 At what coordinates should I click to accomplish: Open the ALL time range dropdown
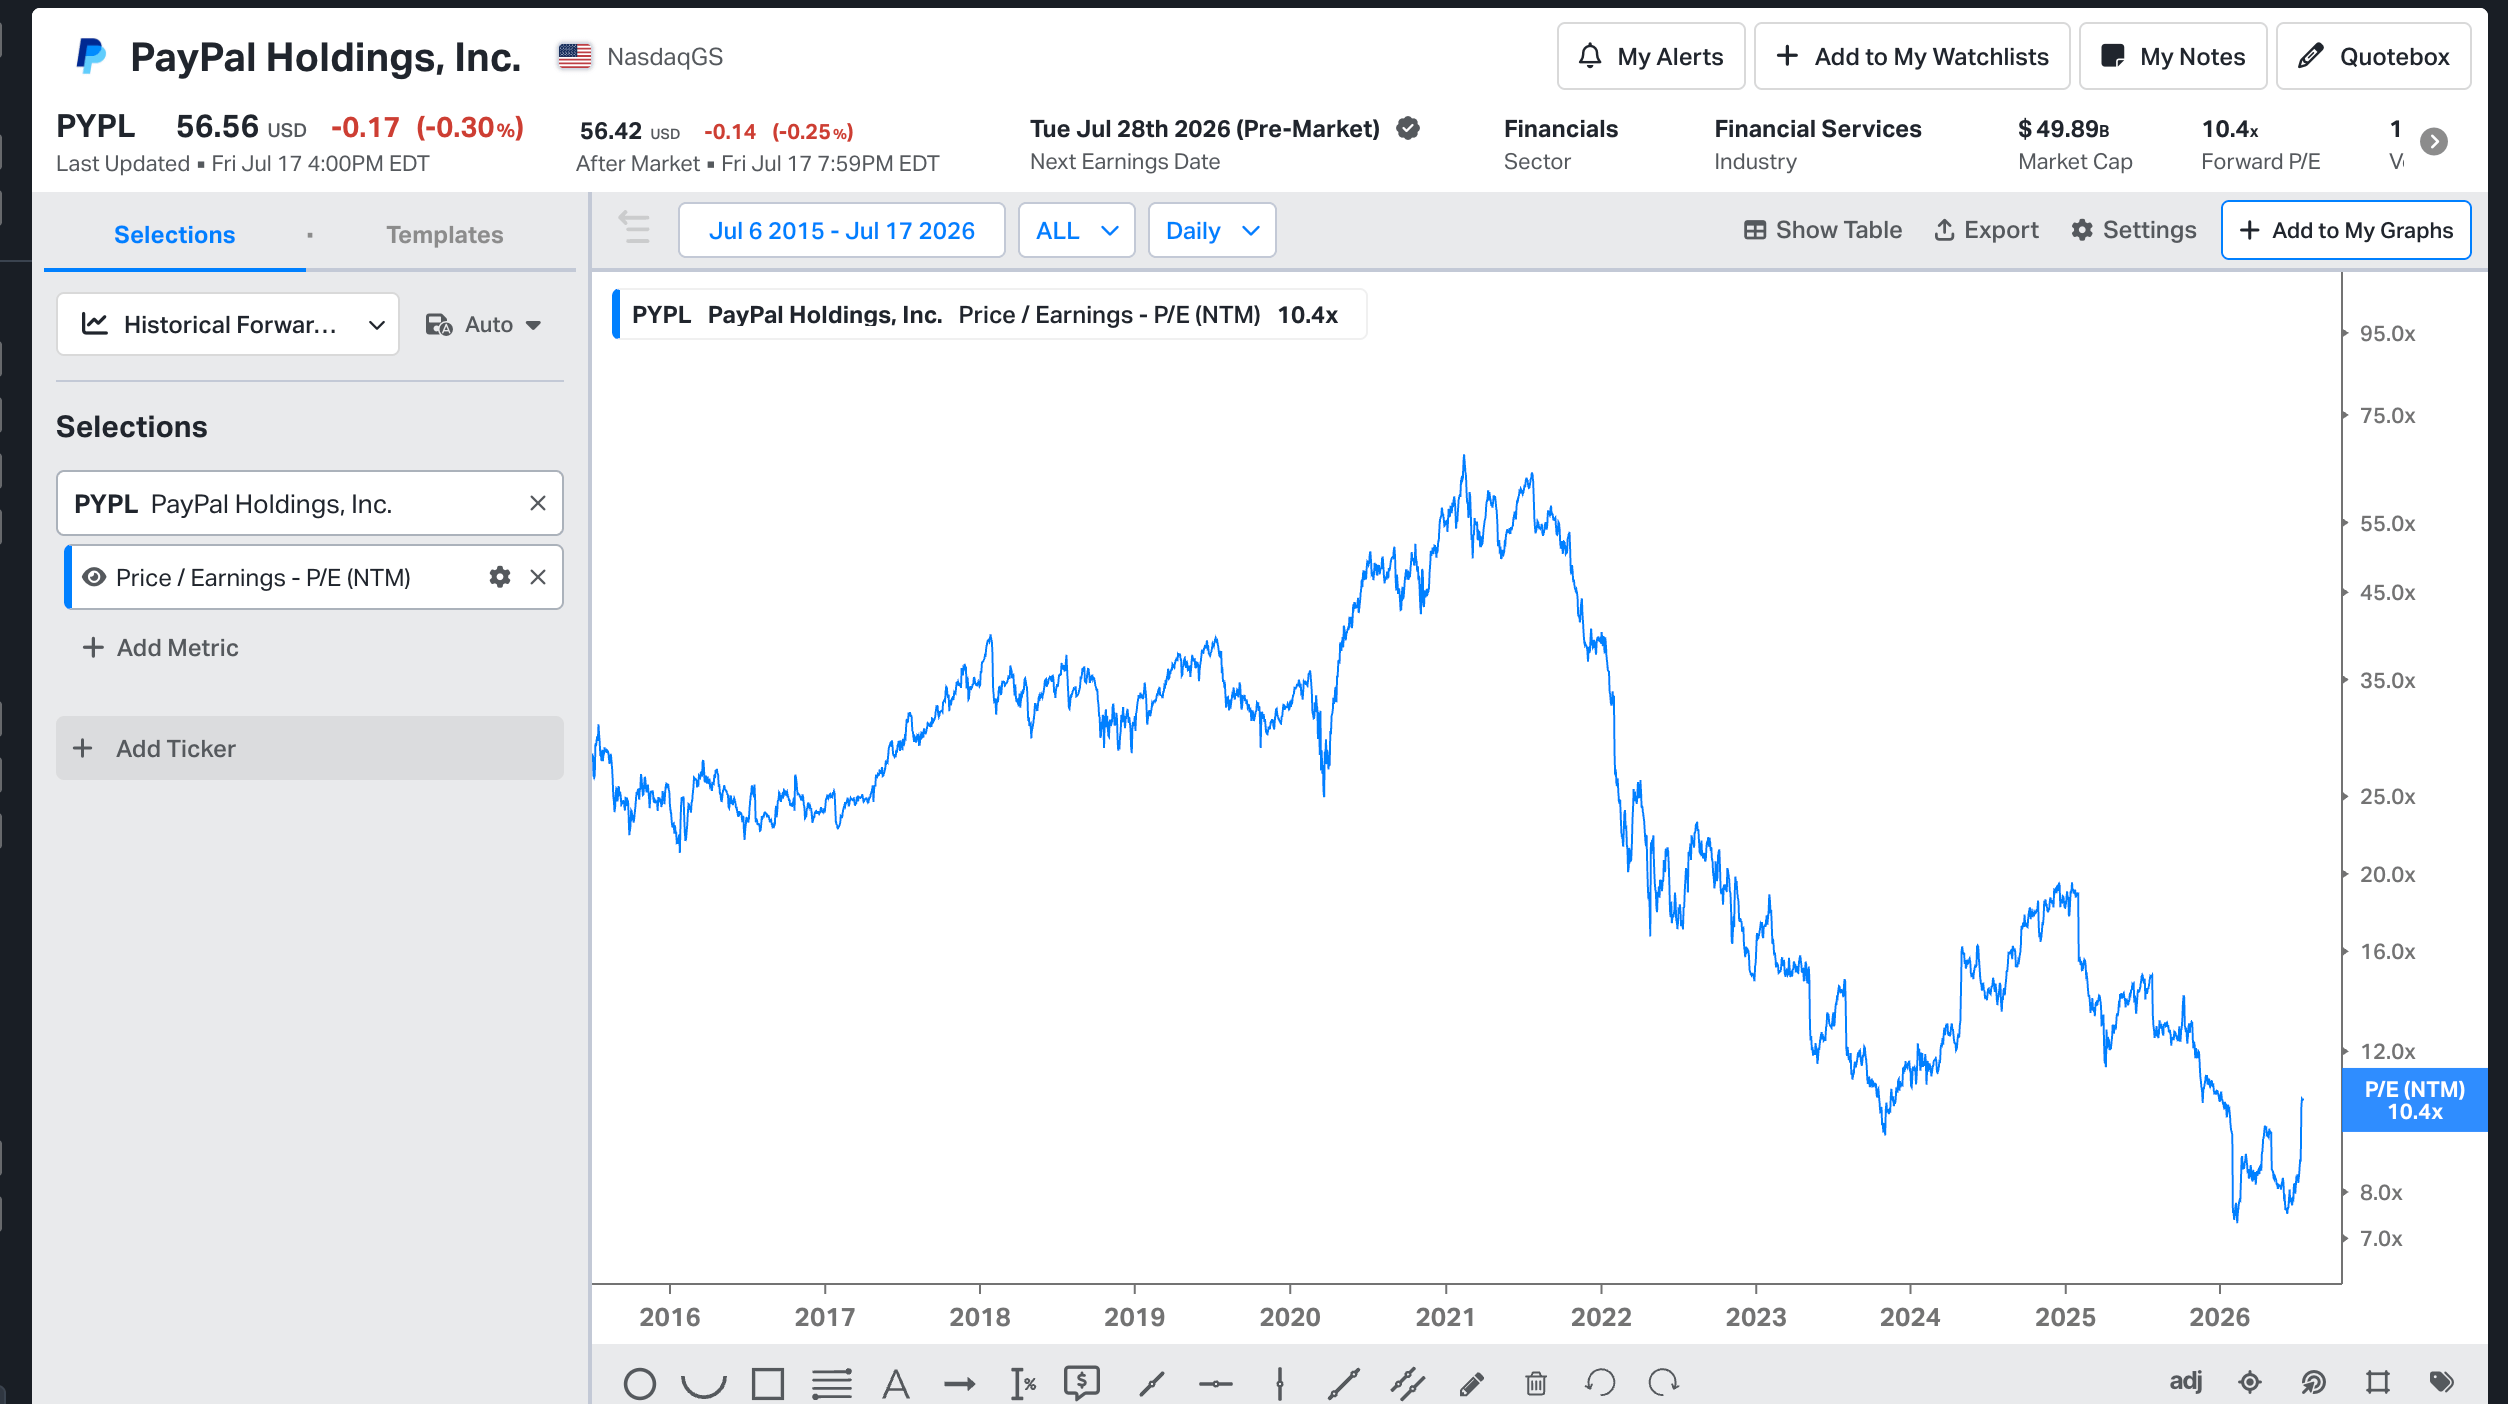(1076, 230)
